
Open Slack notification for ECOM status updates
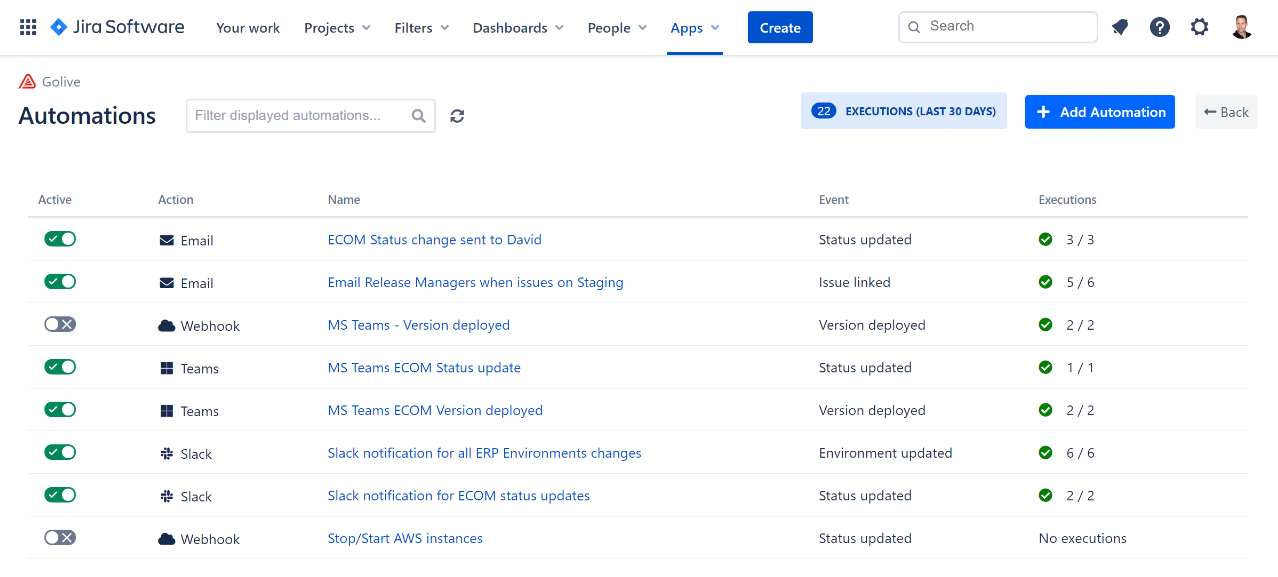click(458, 496)
